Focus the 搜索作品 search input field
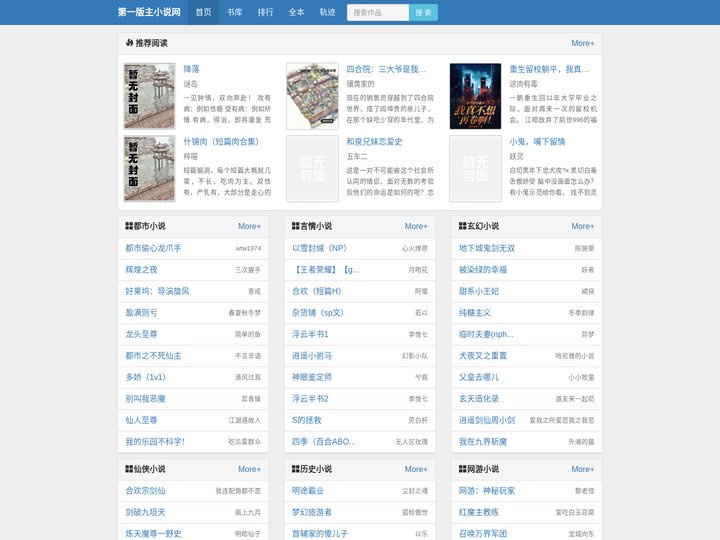 pos(378,12)
